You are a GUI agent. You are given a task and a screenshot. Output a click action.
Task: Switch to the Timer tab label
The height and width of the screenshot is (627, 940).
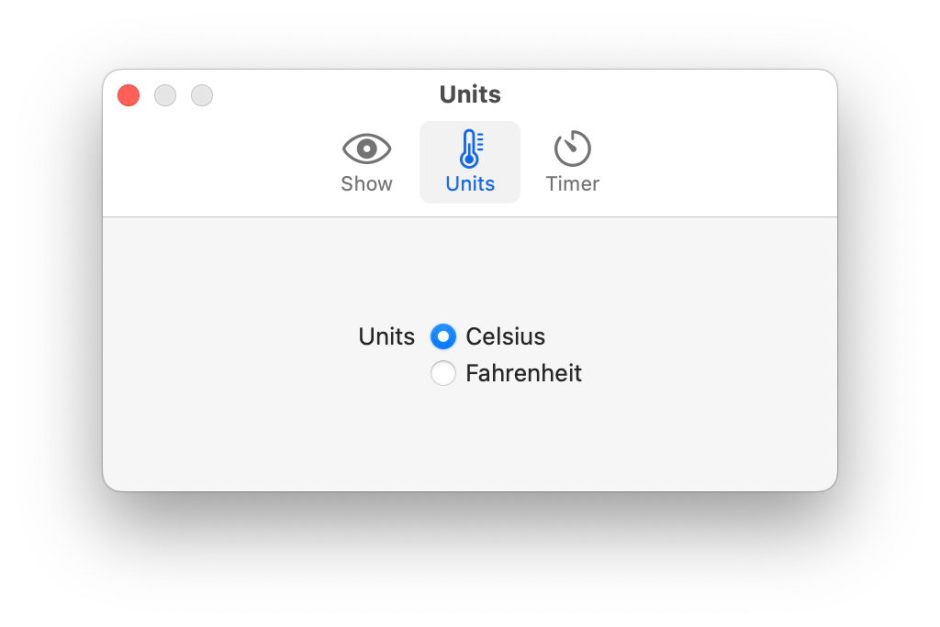pos(572,184)
